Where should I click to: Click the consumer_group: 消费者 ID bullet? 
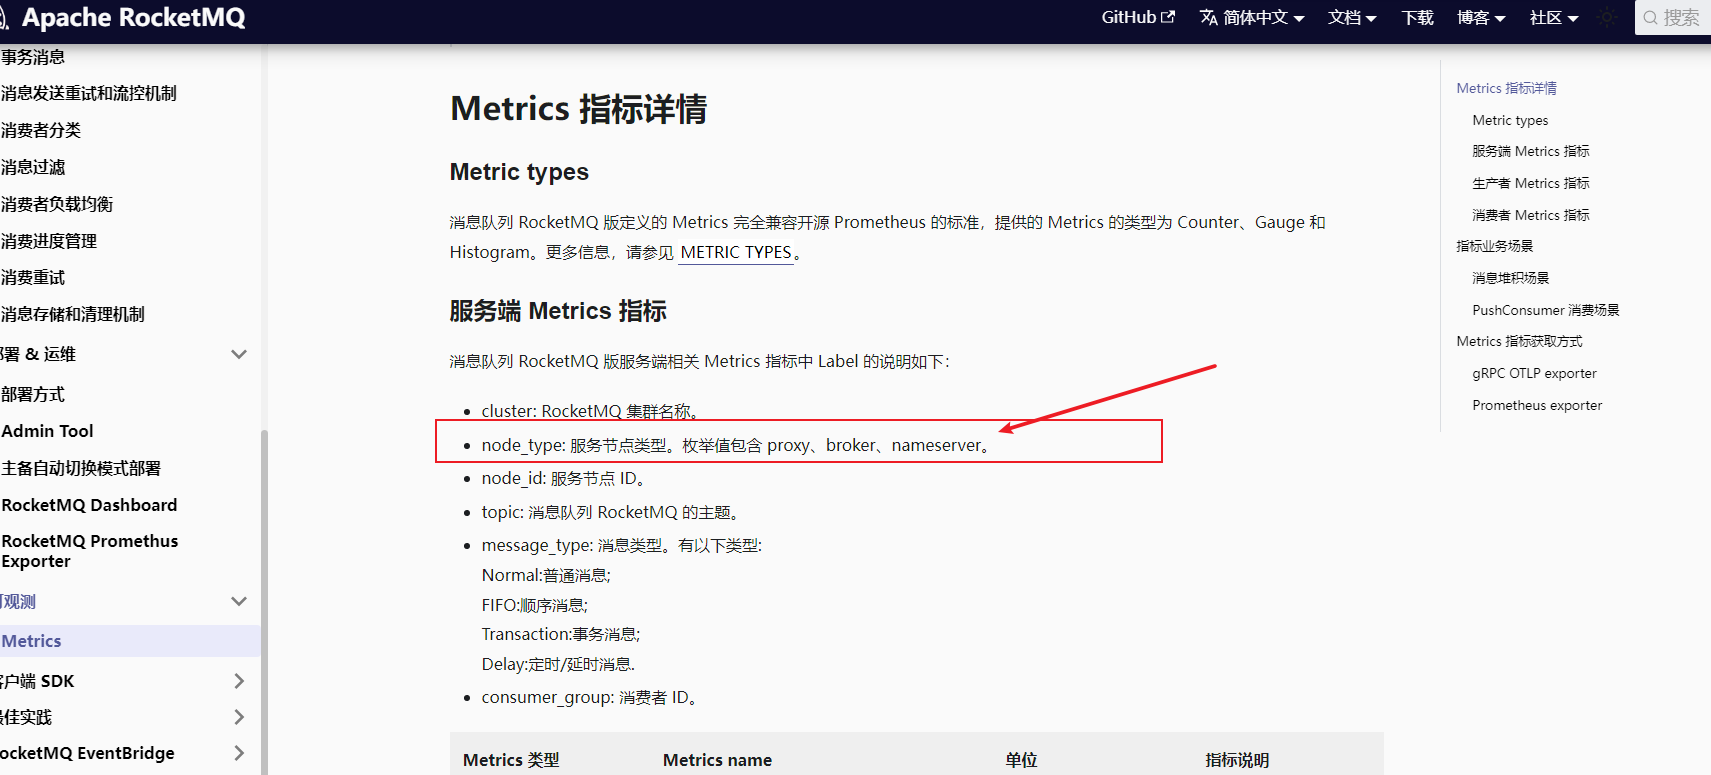tap(590, 697)
